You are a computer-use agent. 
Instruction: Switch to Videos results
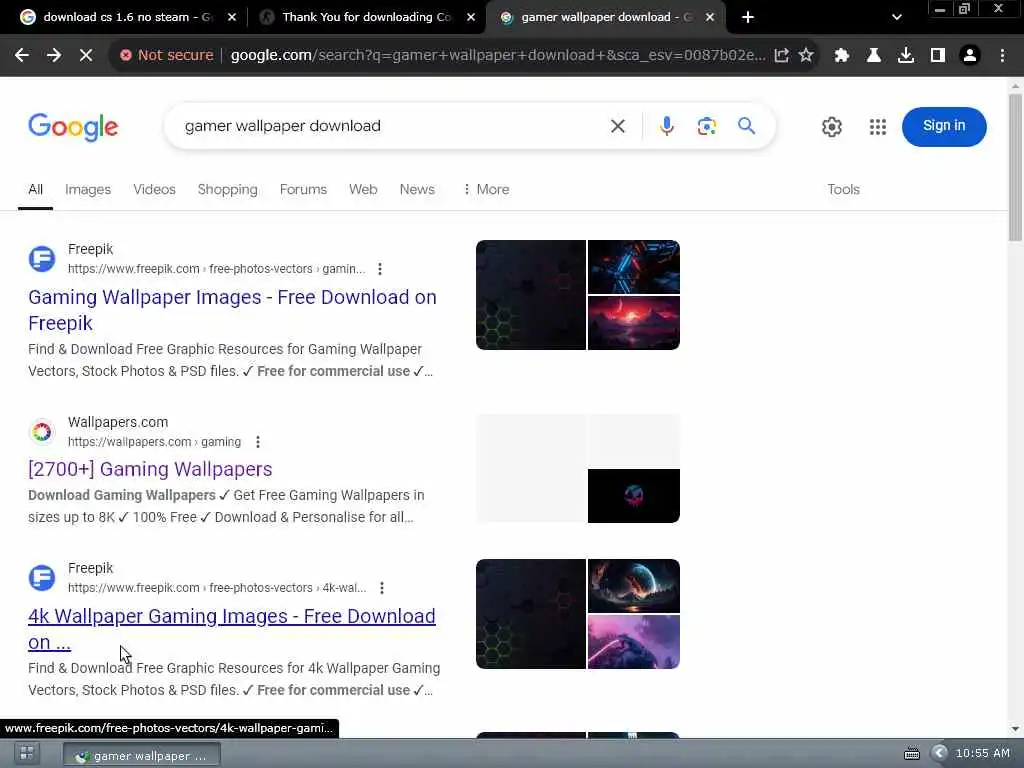coord(154,189)
